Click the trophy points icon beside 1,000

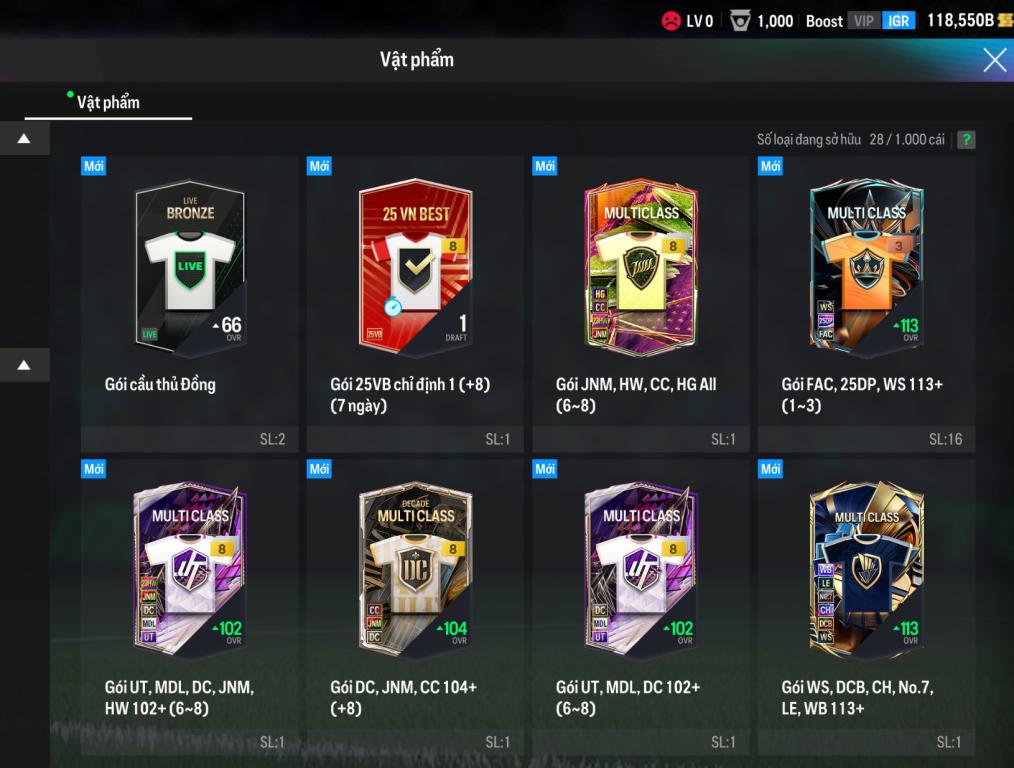pos(740,21)
